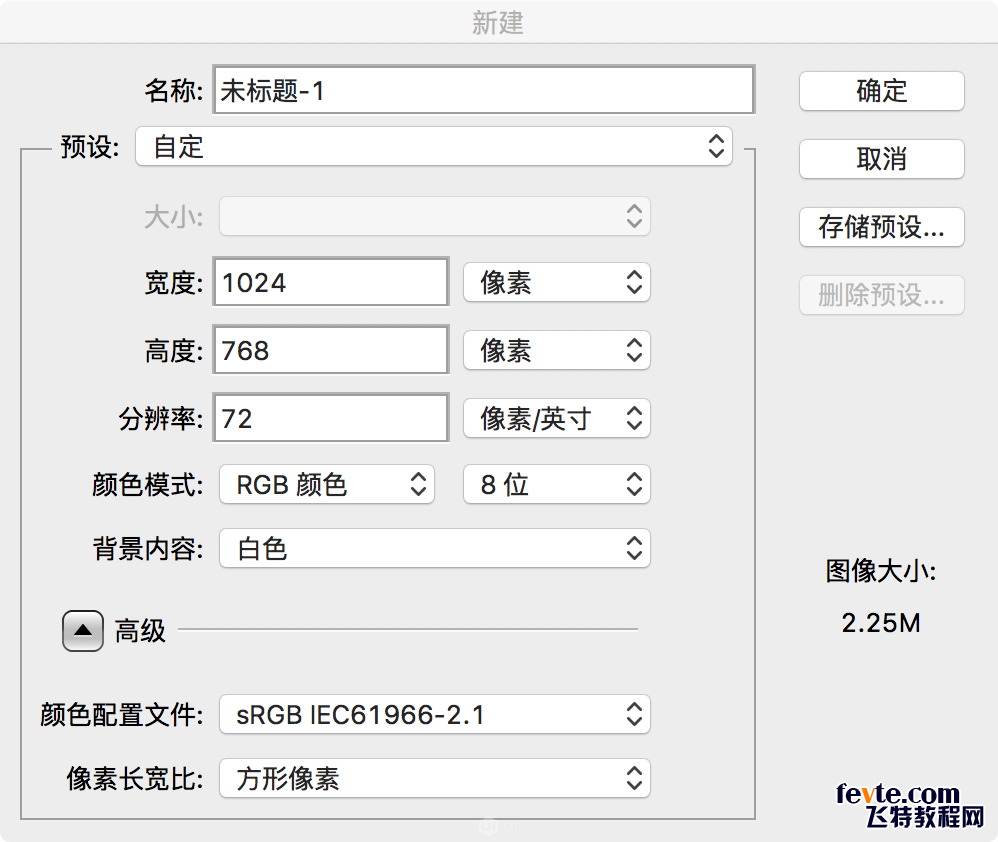Click the 取消 (Cancel) button
The image size is (998, 842).
(x=882, y=159)
